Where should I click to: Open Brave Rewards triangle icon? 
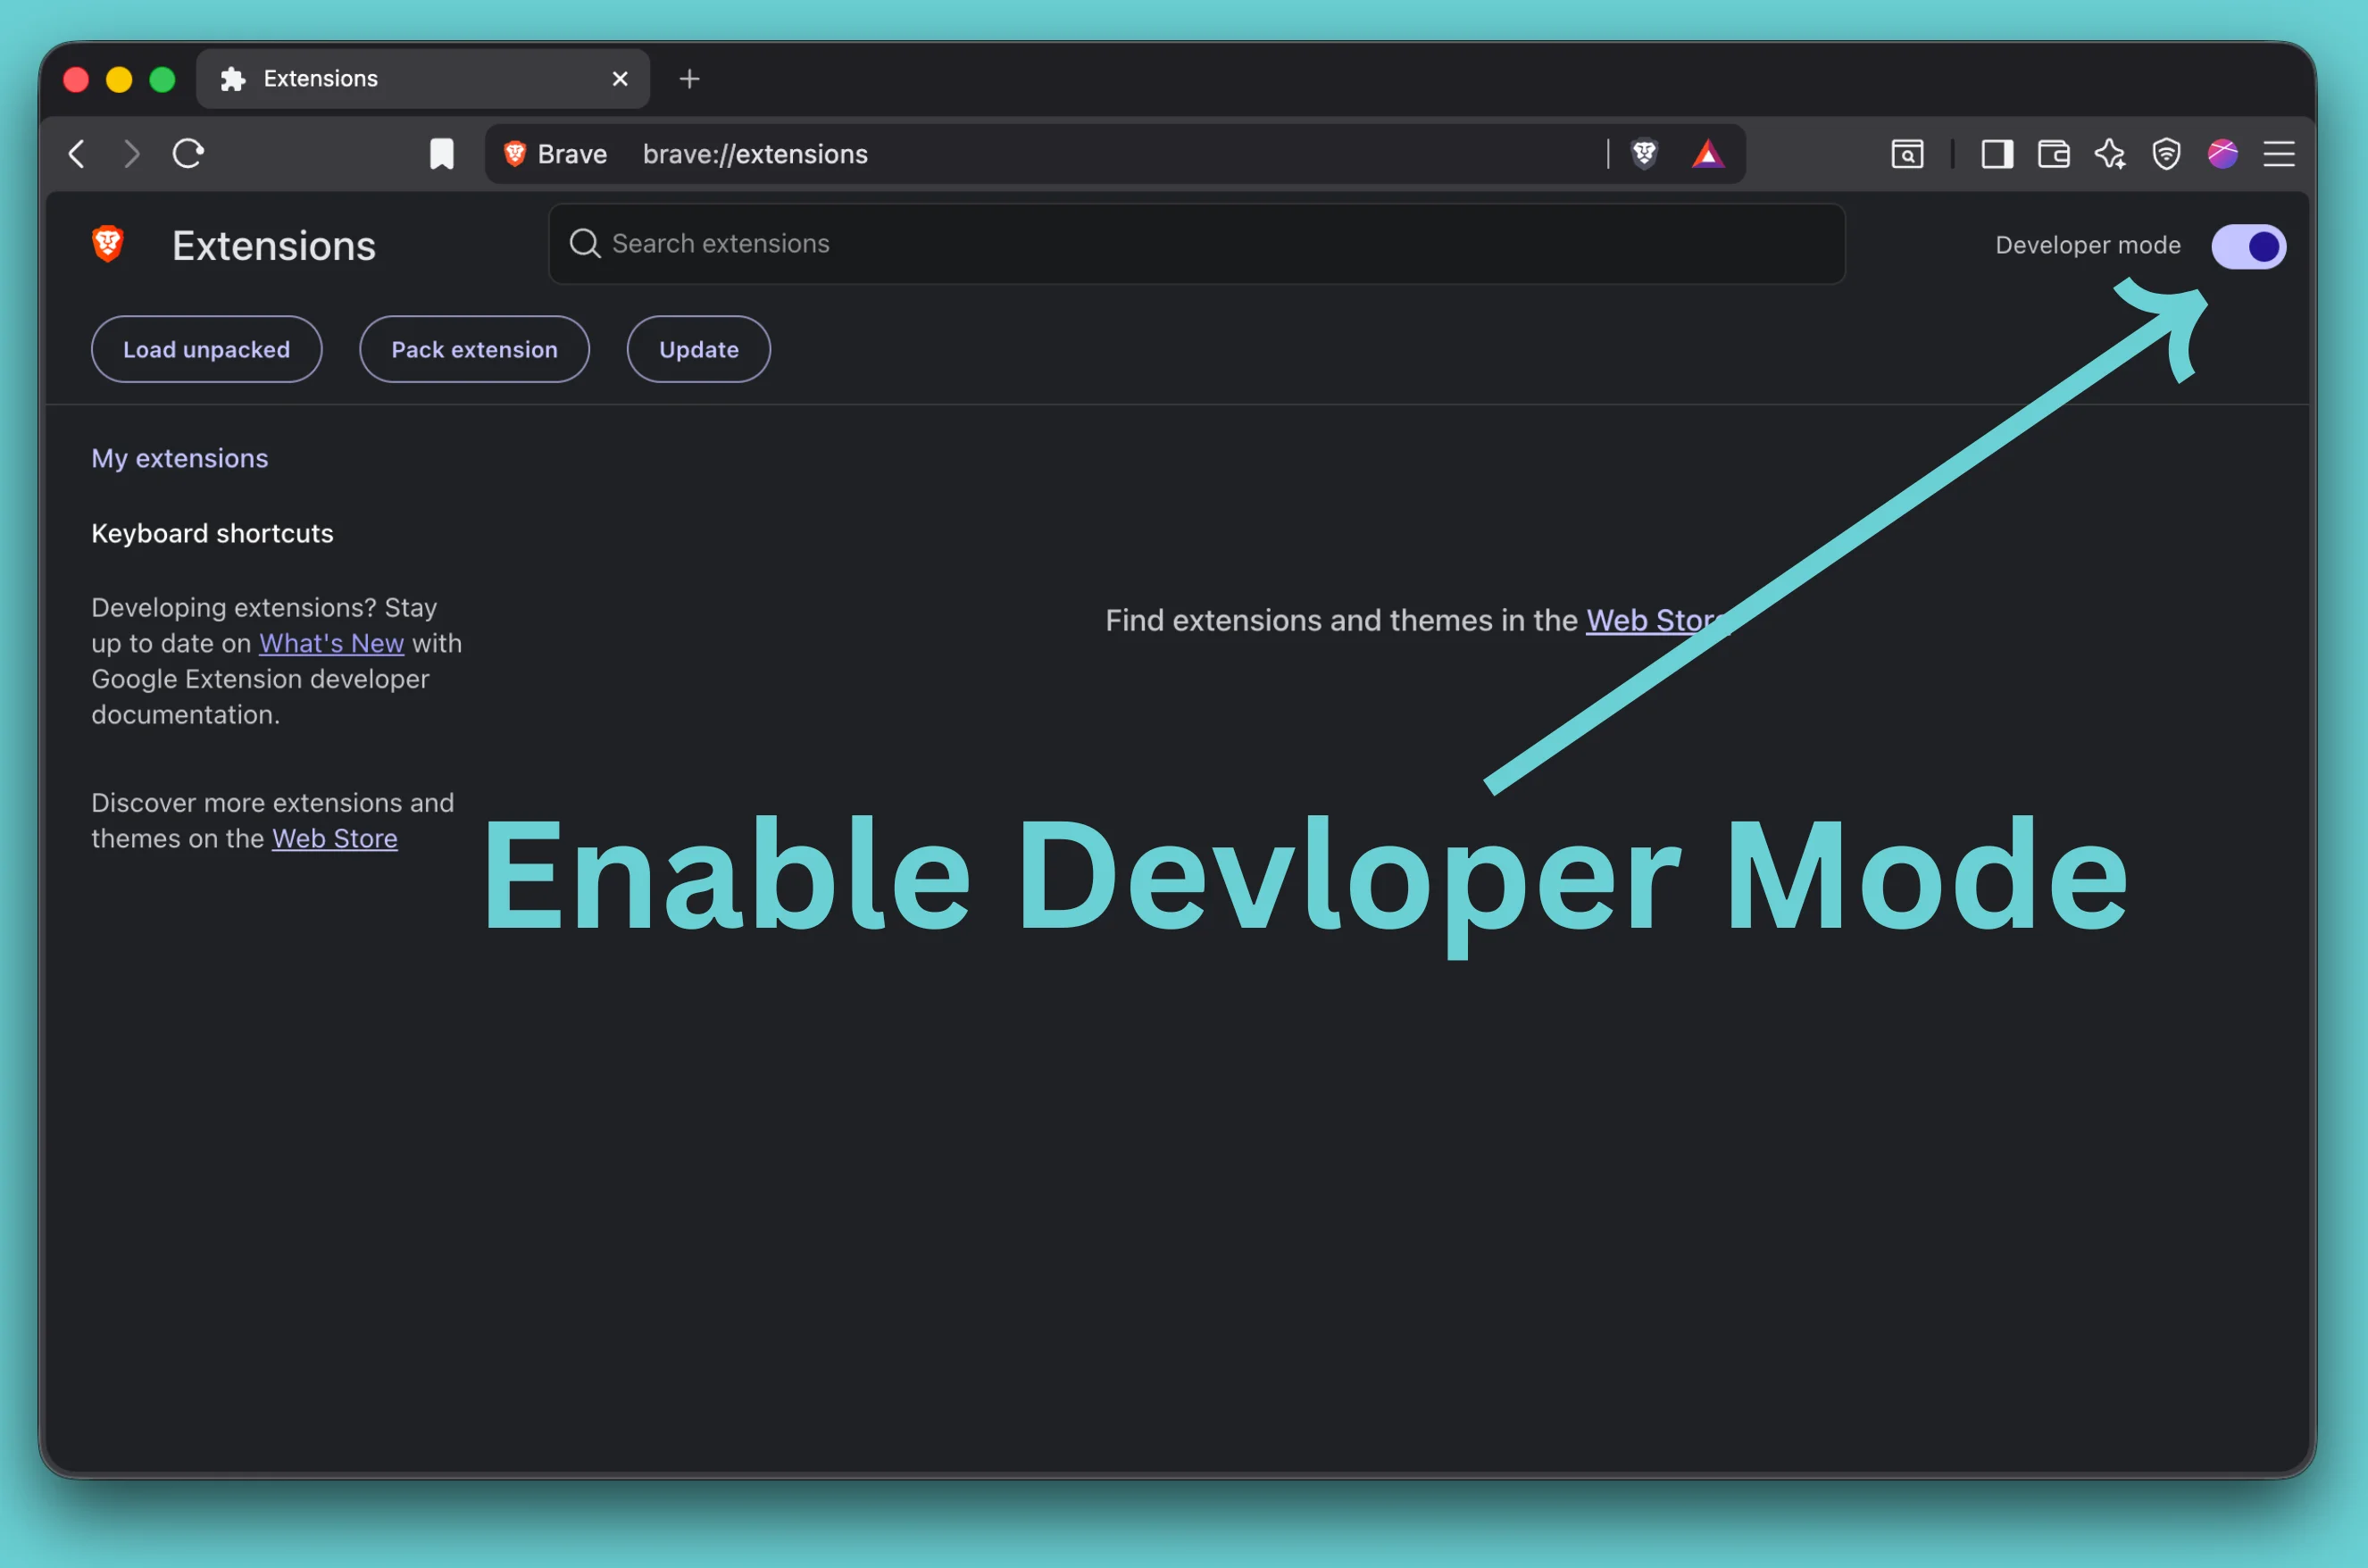[1708, 154]
